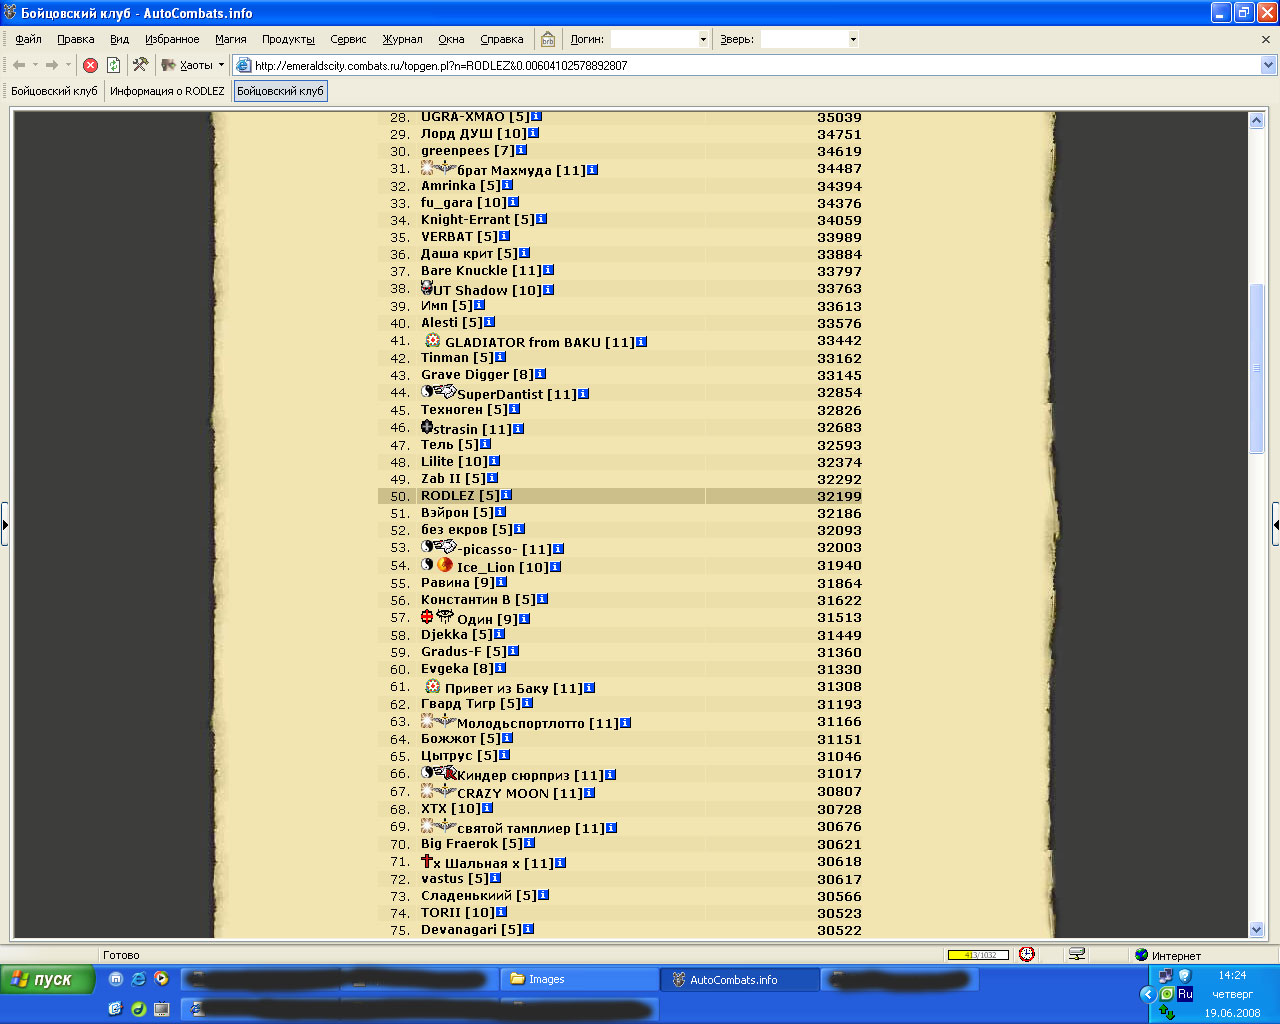Click the refresh page icon

(113, 65)
